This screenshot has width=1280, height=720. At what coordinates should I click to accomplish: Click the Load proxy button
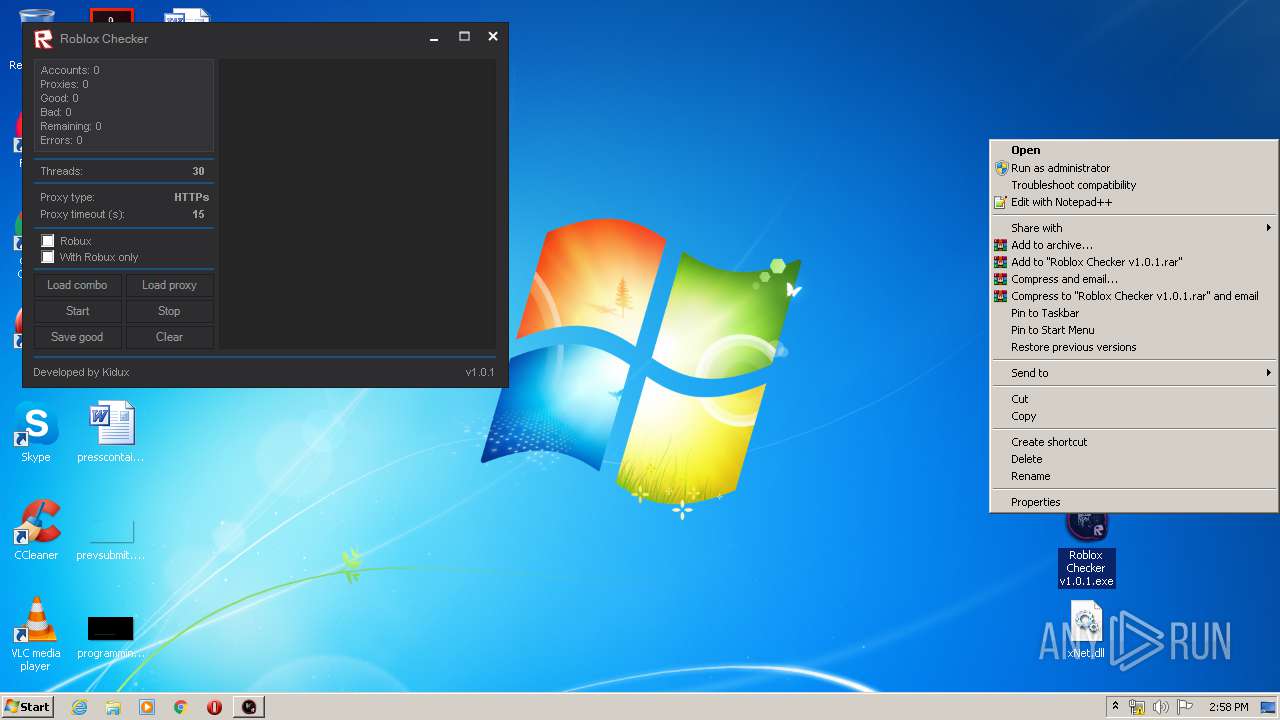(169, 285)
